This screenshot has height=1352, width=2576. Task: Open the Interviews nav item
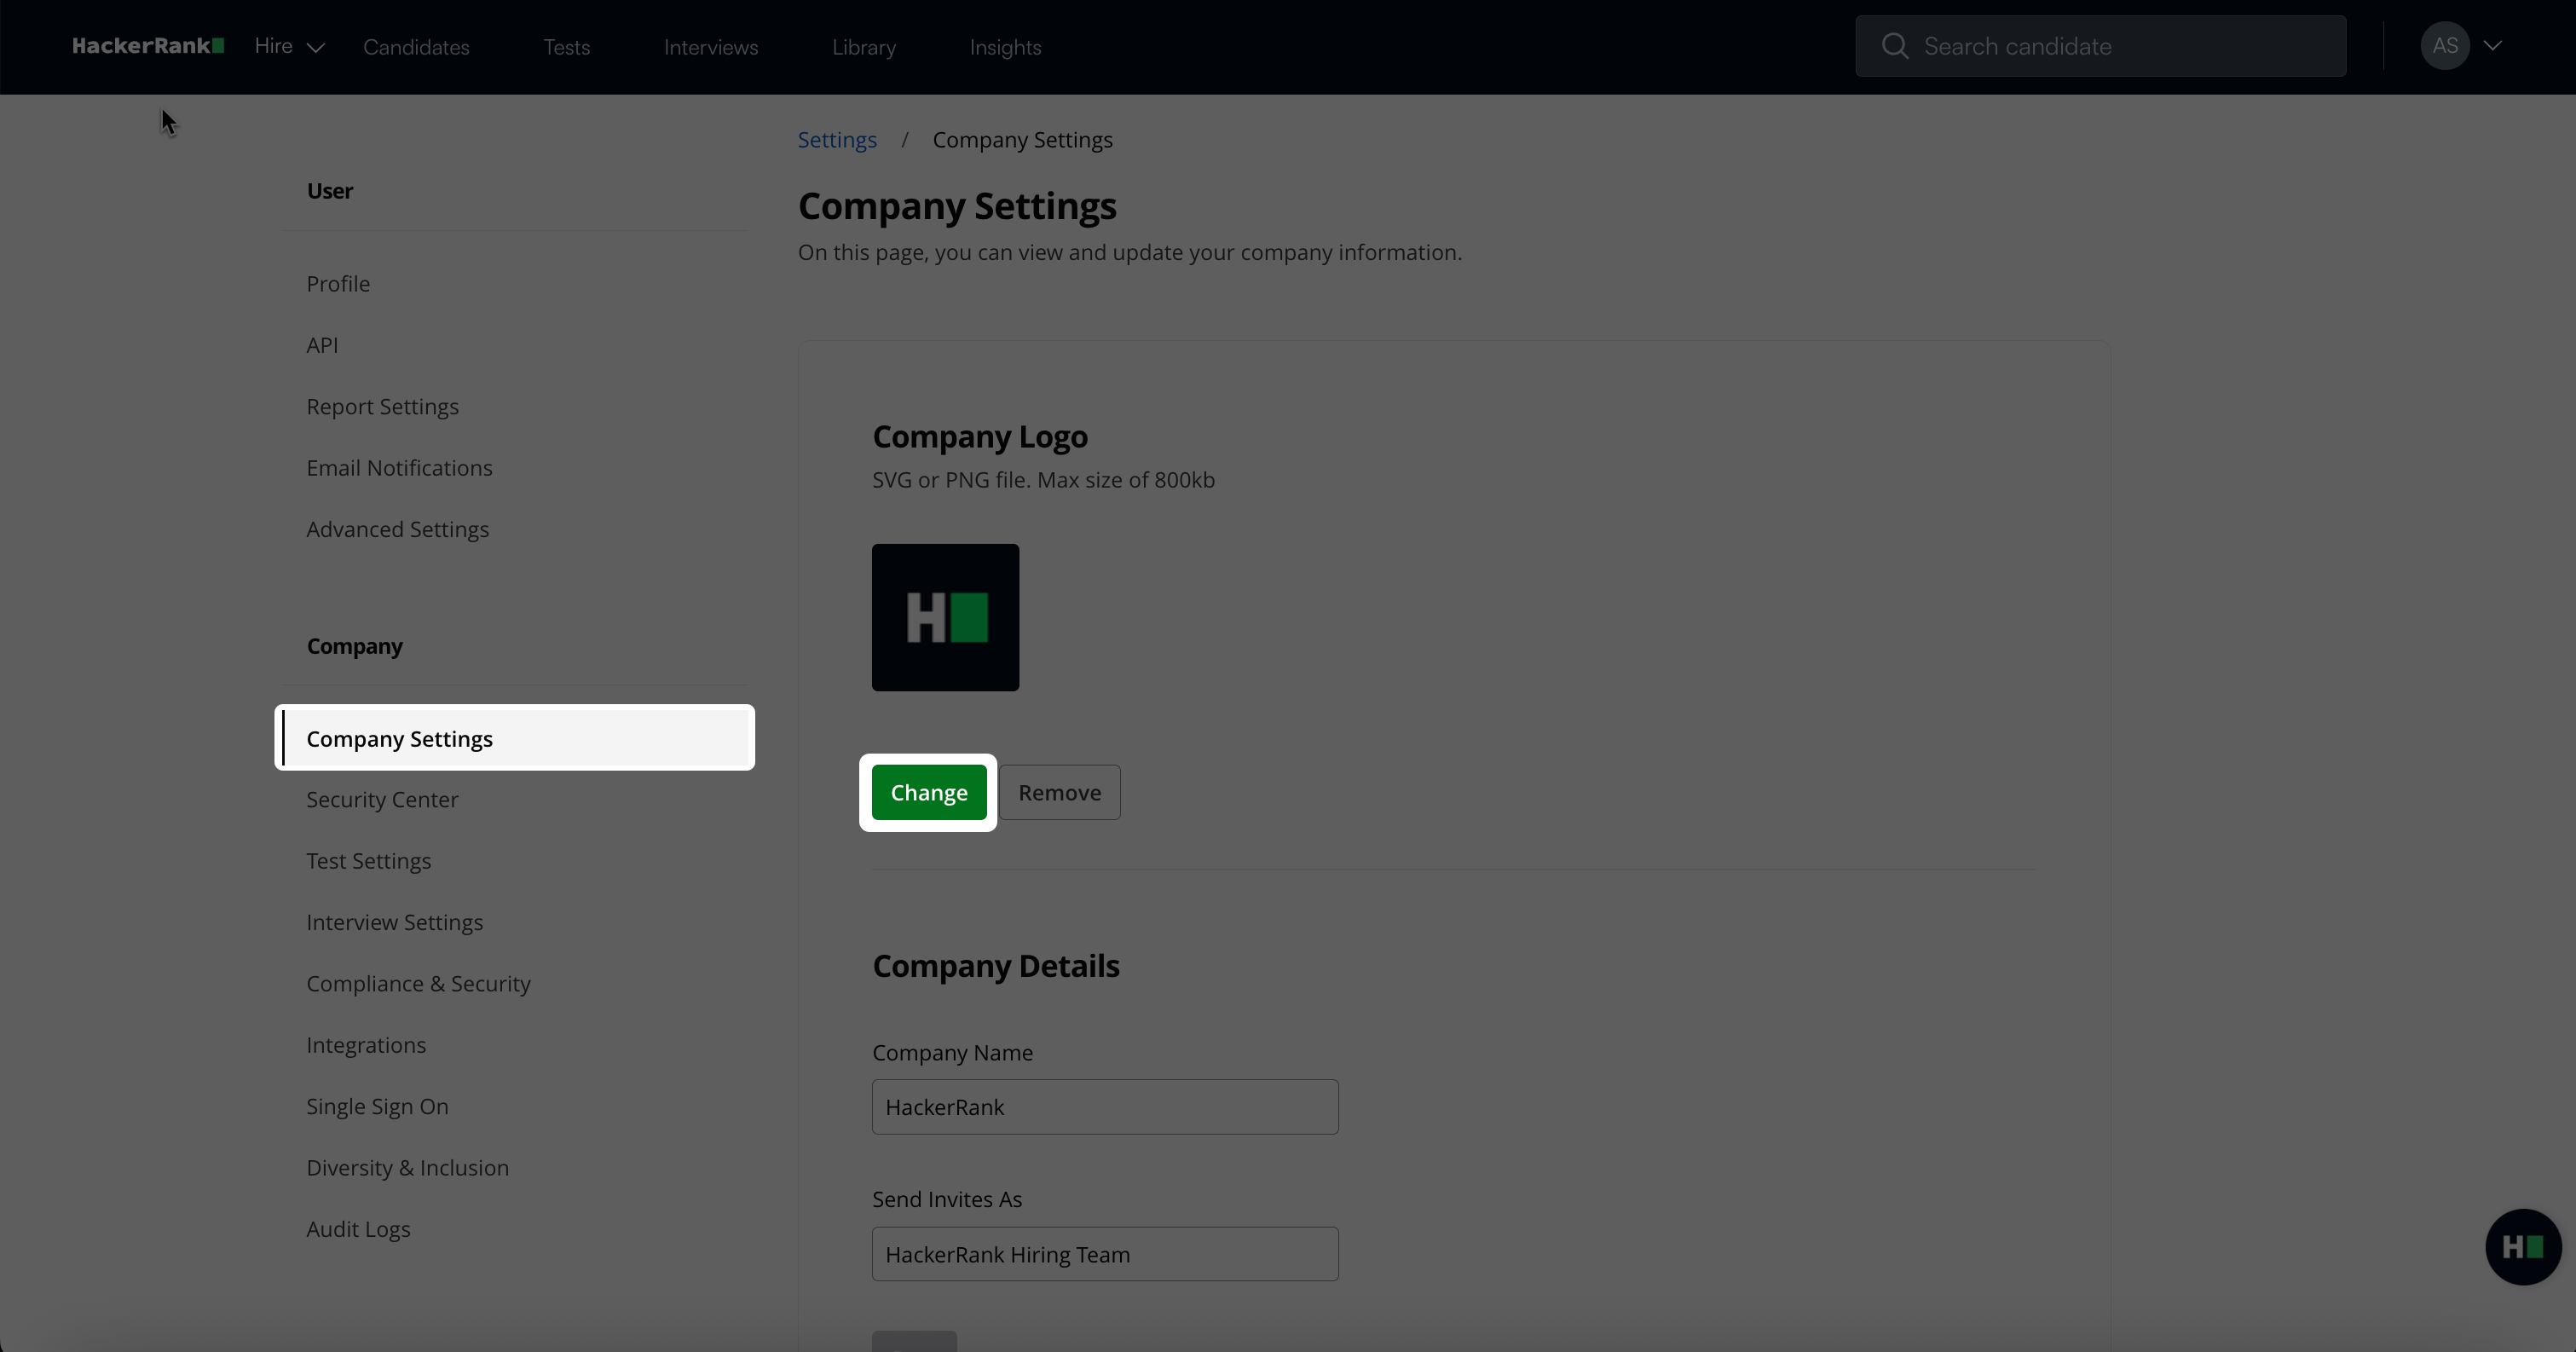pyautogui.click(x=711, y=47)
